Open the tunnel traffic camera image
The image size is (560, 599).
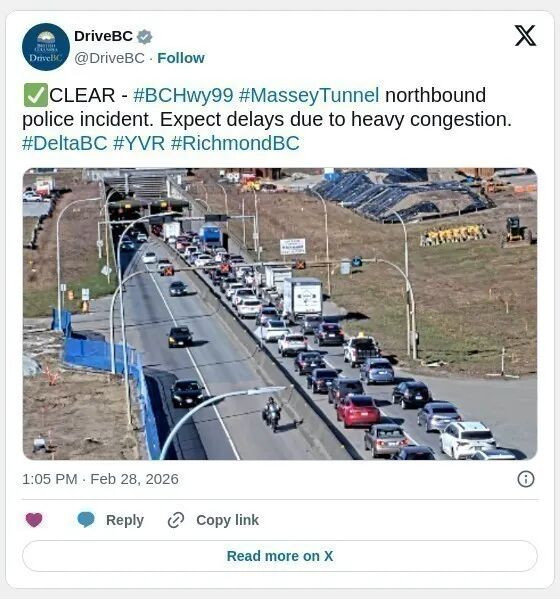(280, 314)
